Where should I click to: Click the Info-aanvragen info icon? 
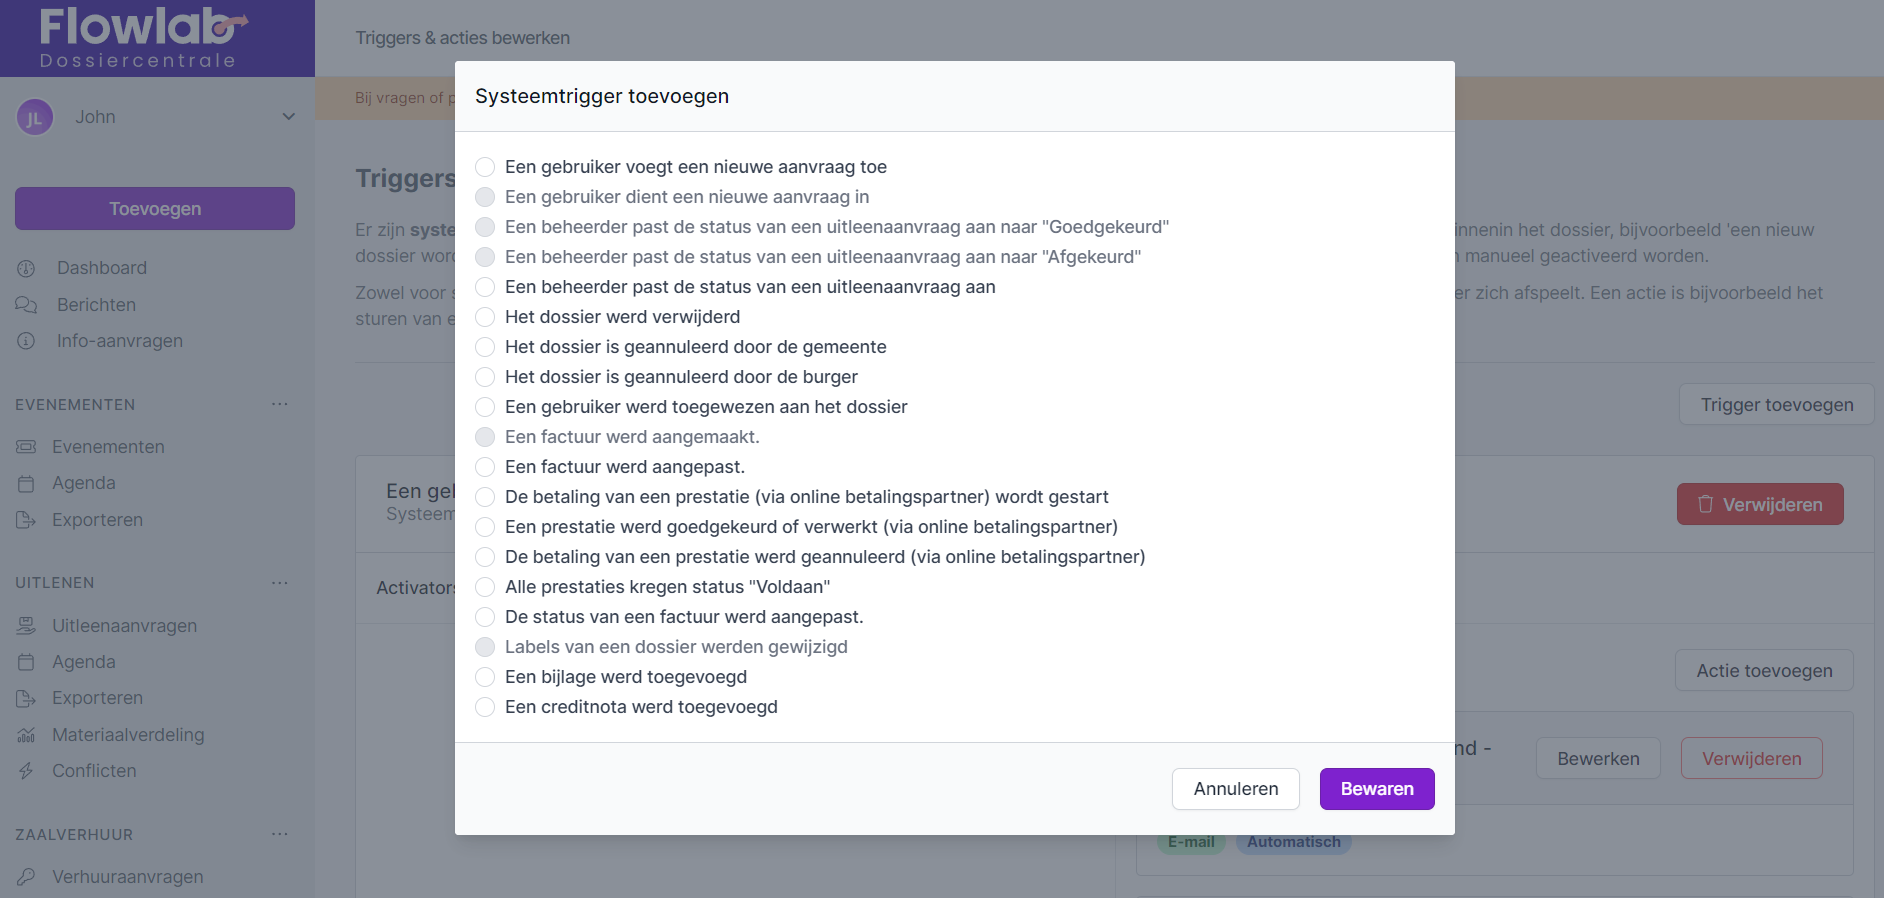[x=26, y=341]
